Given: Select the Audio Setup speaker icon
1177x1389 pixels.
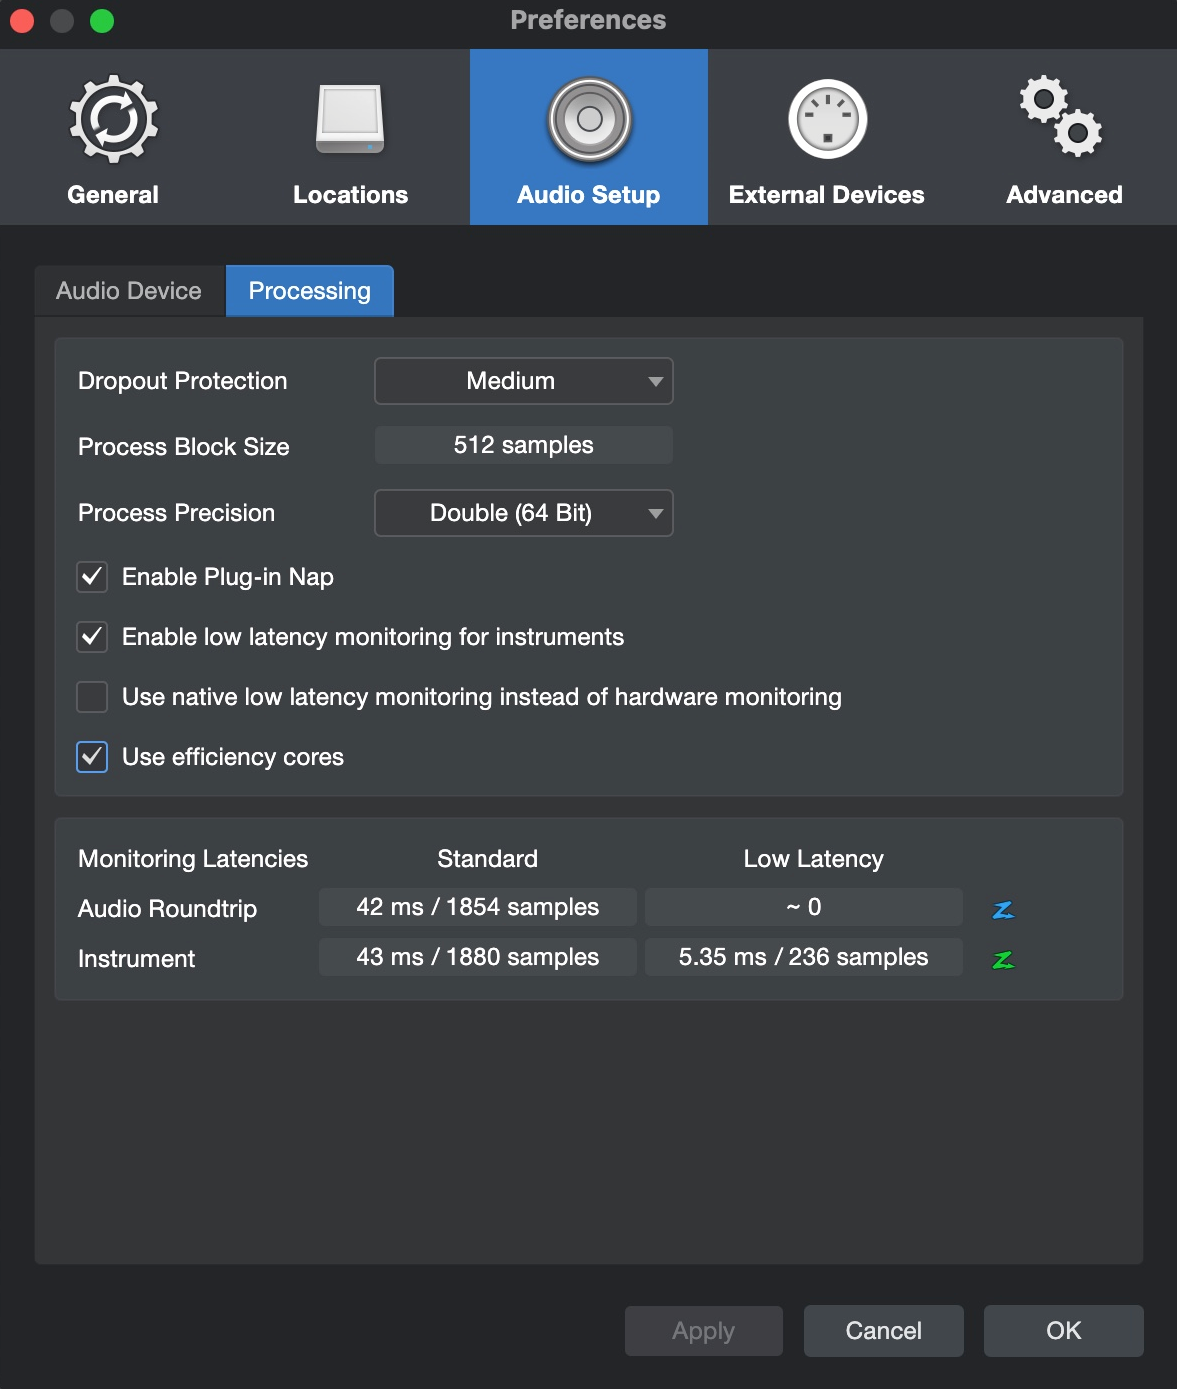Looking at the screenshot, I should [589, 120].
